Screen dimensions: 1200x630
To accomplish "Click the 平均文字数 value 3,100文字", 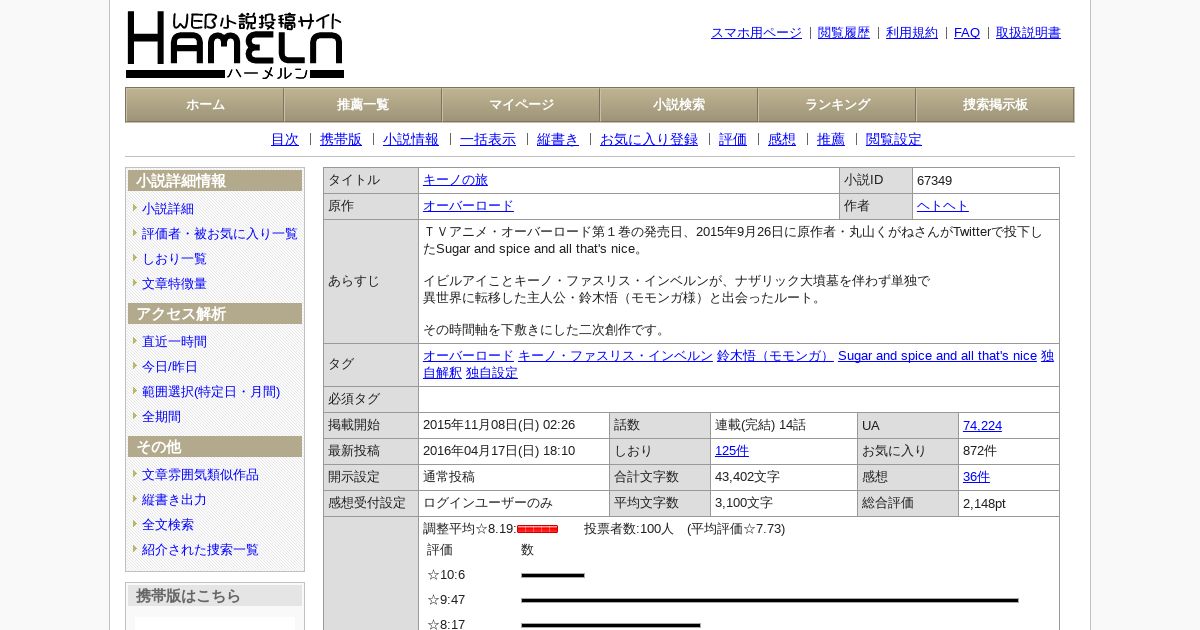I will [x=744, y=503].
